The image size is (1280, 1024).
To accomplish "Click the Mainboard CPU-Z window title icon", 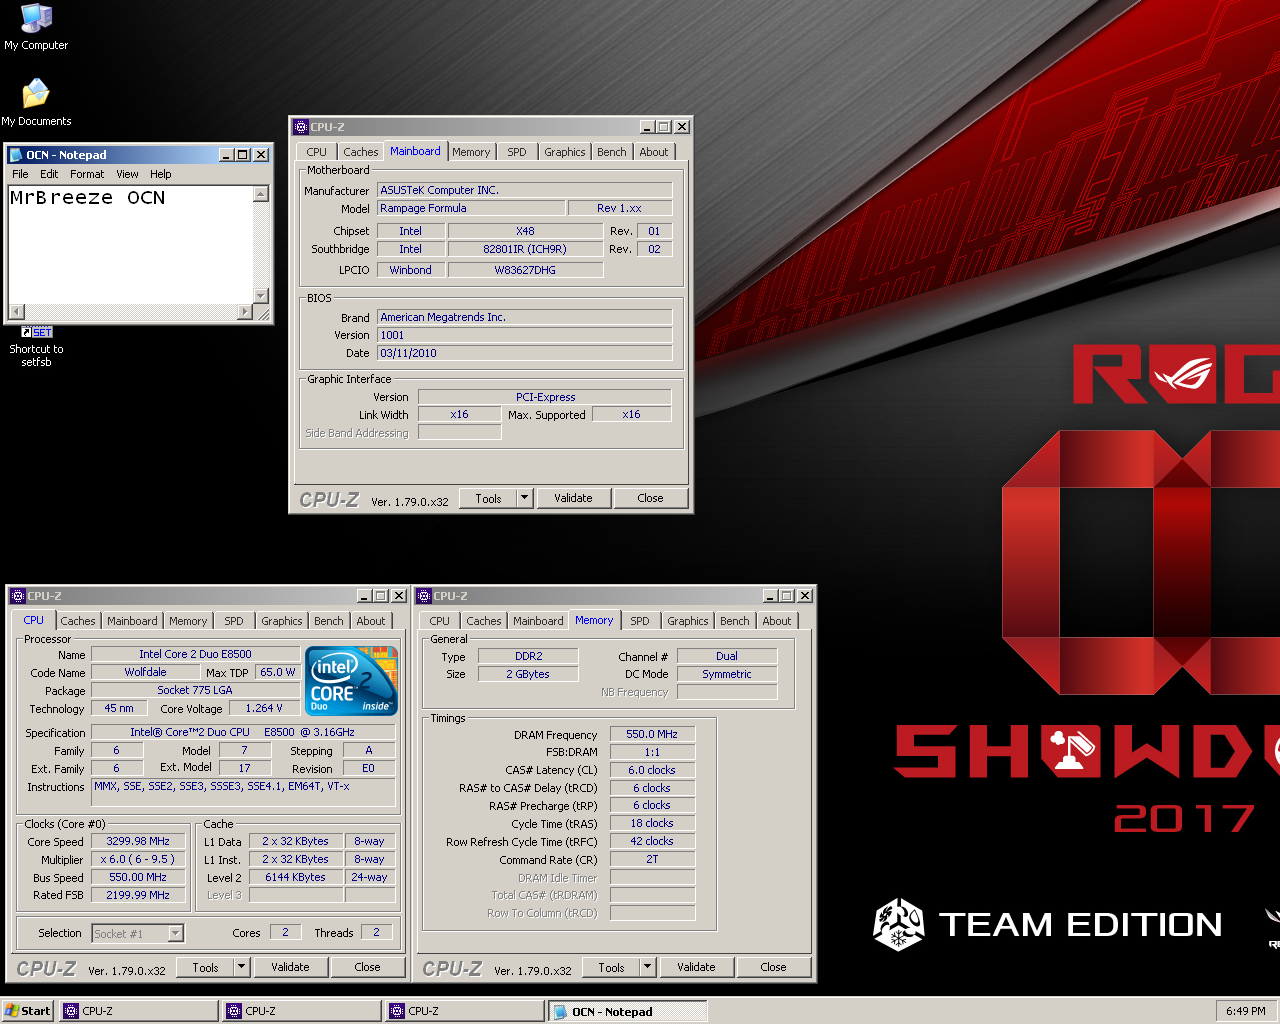I will tap(301, 127).
